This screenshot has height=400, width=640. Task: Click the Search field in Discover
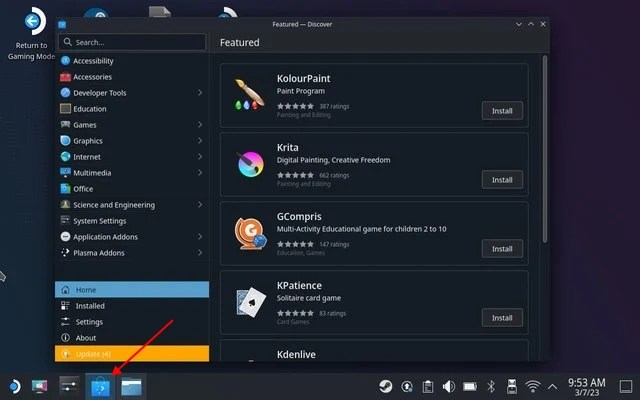132,42
